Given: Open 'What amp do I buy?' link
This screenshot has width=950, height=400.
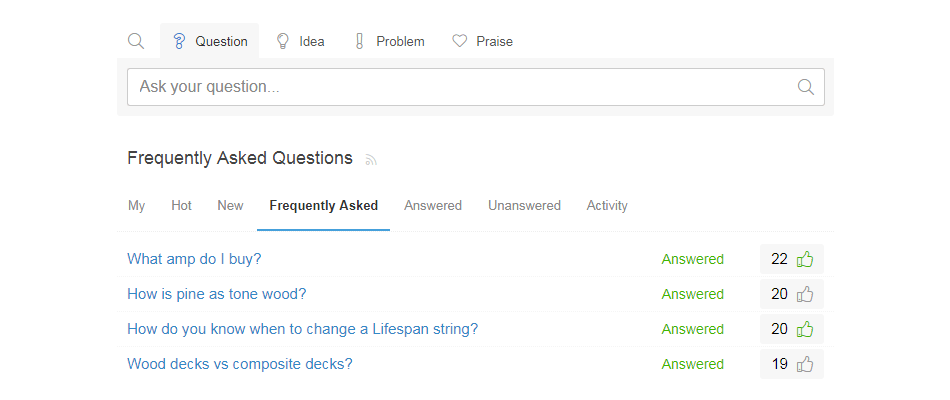Looking at the screenshot, I should [194, 259].
